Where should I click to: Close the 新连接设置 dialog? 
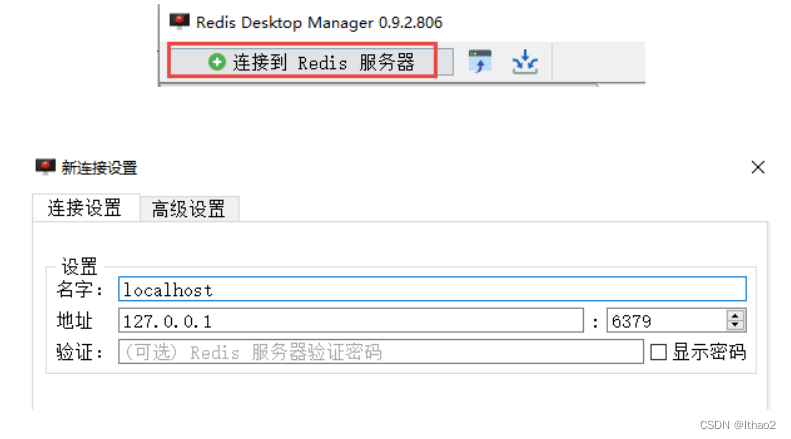758,167
